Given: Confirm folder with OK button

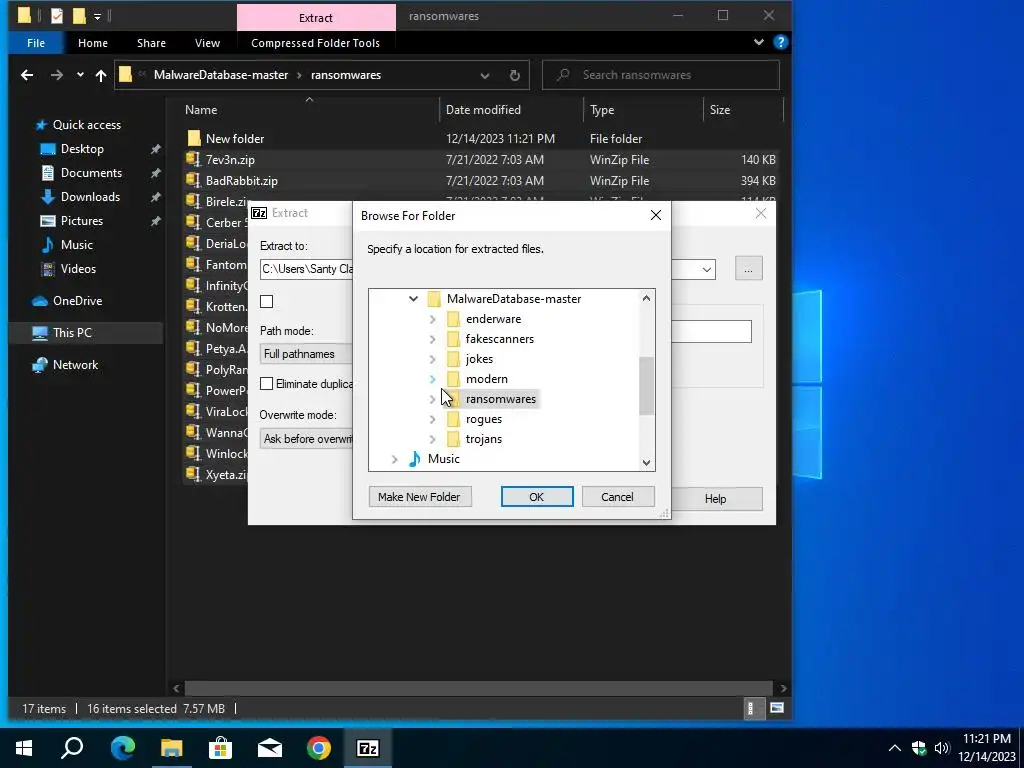Looking at the screenshot, I should (537, 497).
